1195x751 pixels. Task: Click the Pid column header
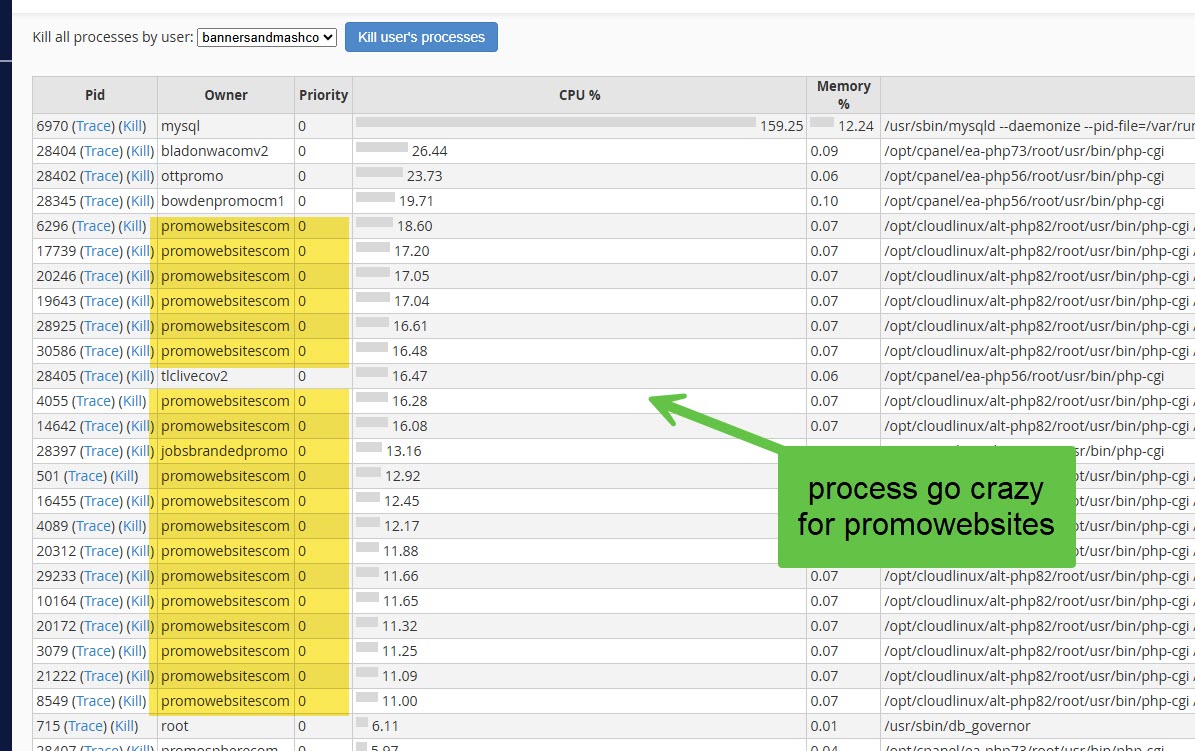[x=94, y=95]
